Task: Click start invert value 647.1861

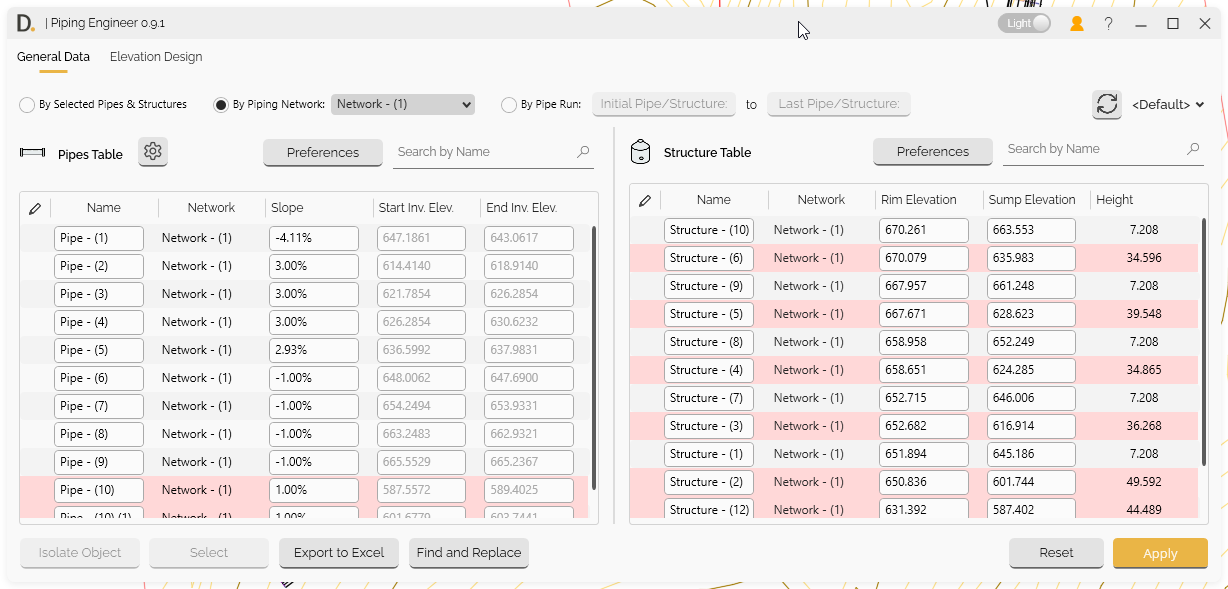Action: 421,238
